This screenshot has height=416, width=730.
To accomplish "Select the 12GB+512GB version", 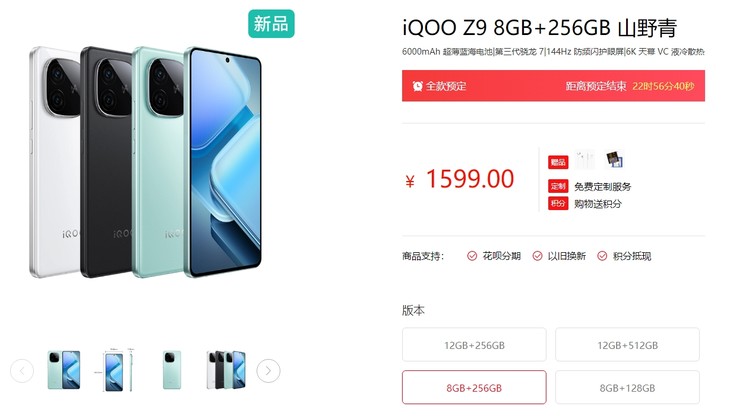I will pyautogui.click(x=627, y=345).
